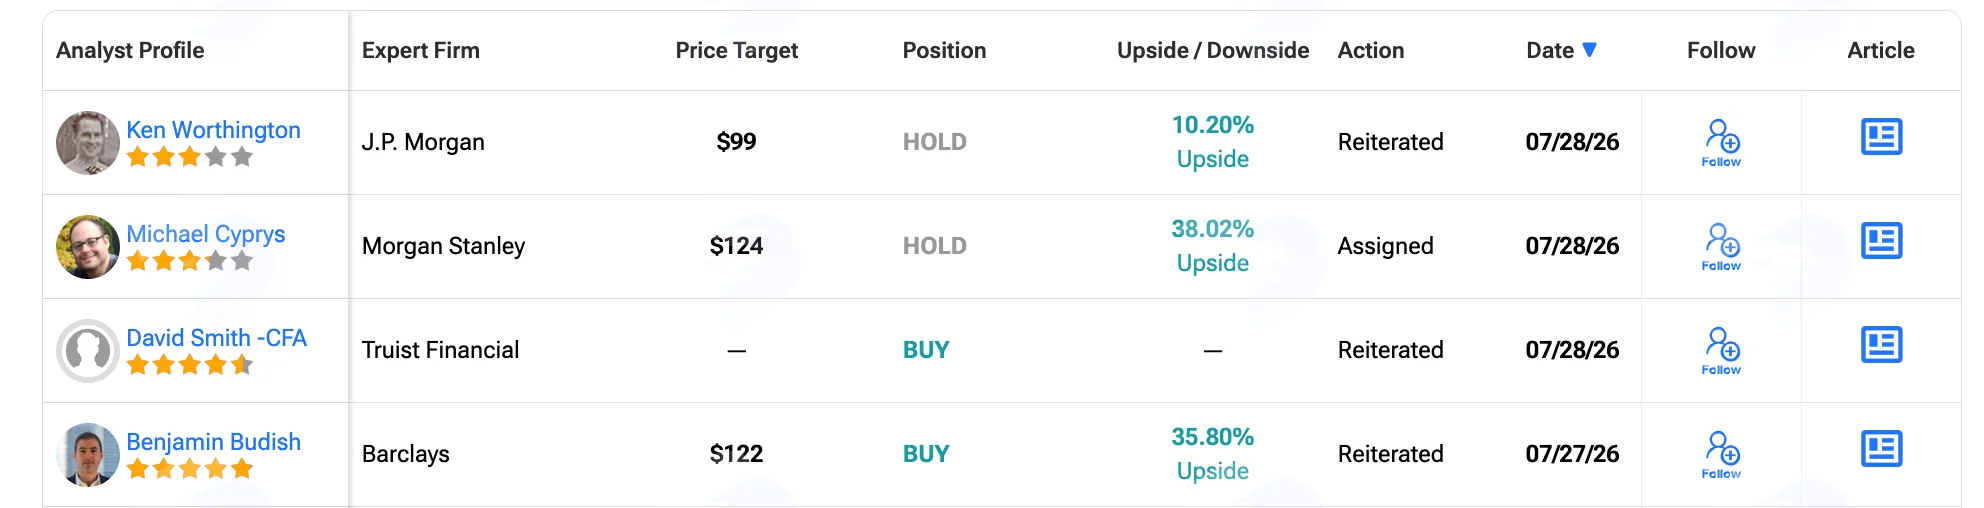This screenshot has height=508, width=1984.
Task: Open David Smith -CFA profile link
Action: click(x=216, y=338)
